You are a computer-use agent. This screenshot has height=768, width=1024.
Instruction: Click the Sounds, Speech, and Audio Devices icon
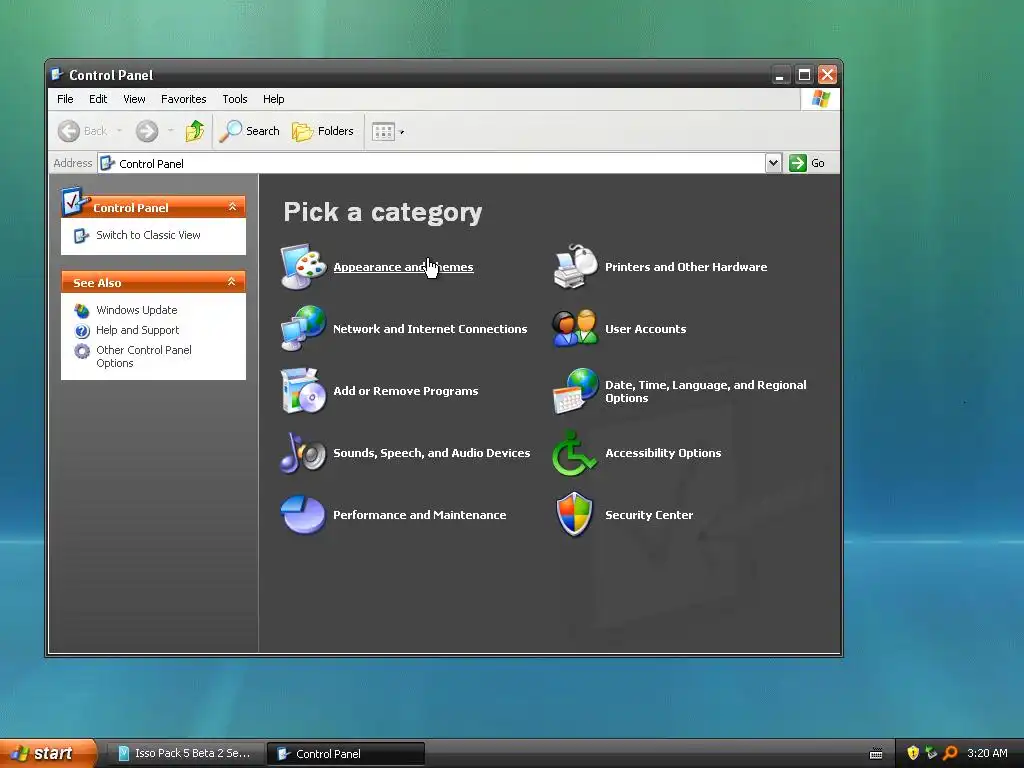[303, 453]
